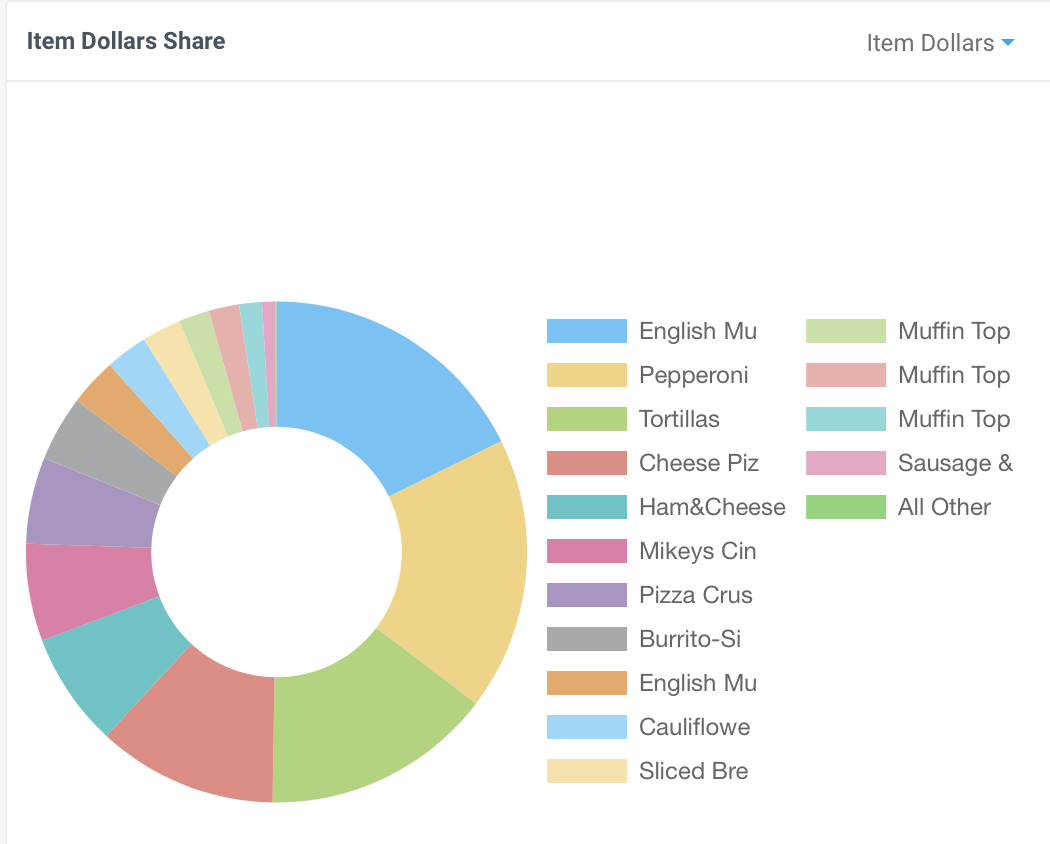Click the Sliced Bre legend label
The width and height of the screenshot is (1050, 844).
[694, 771]
